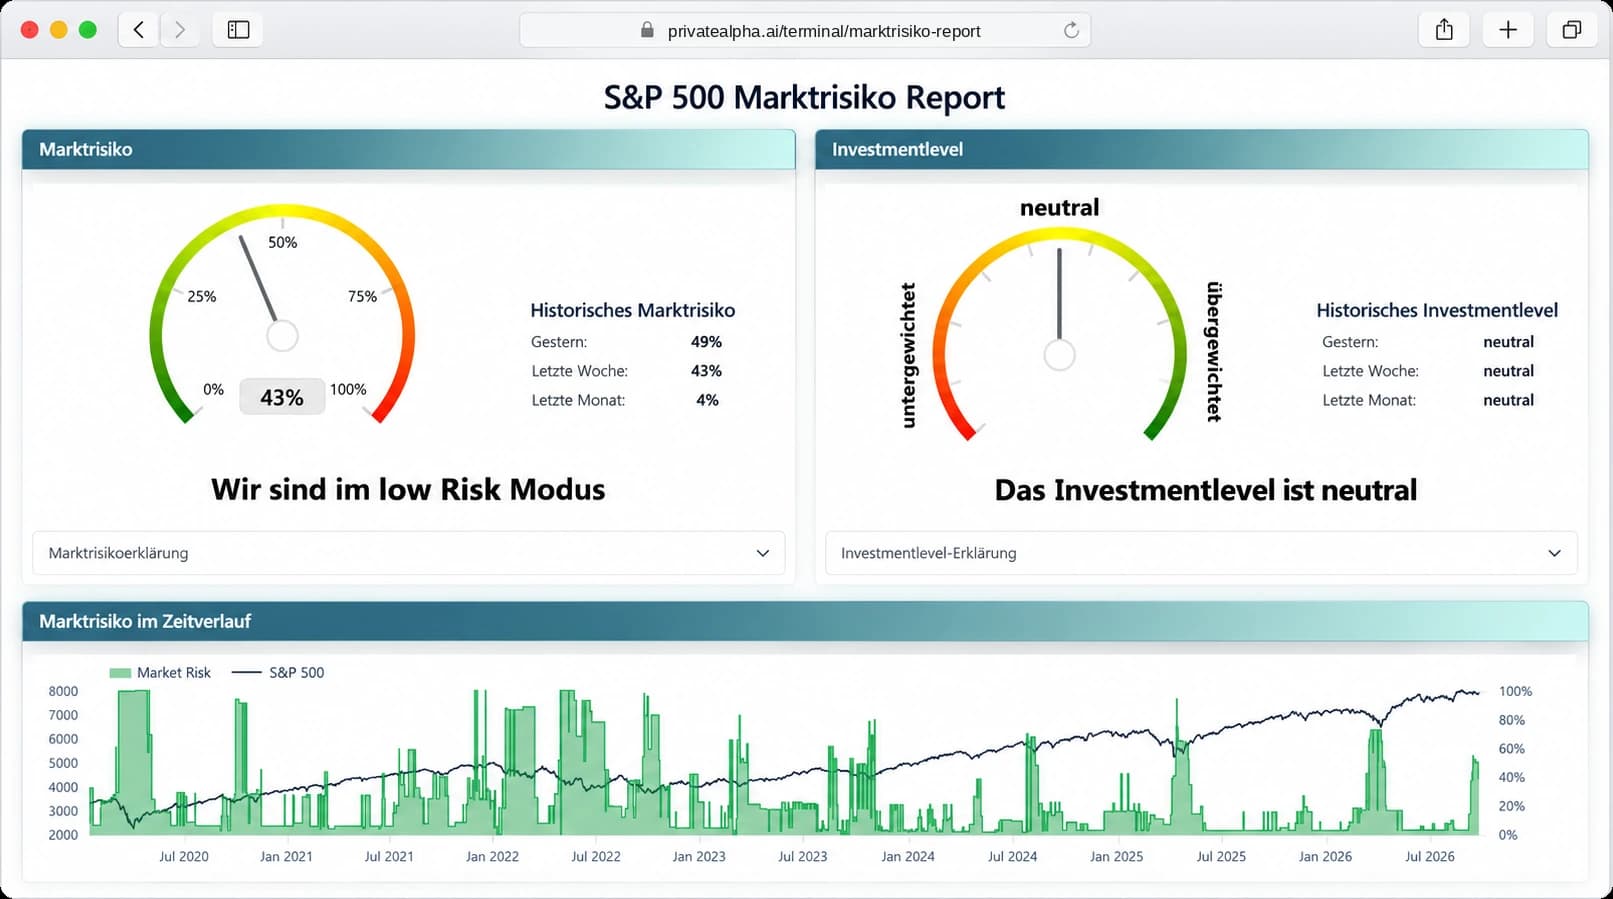Screen dimensions: 1613x899
Task: Expand the Investmentlevel-Erklärung dropdown
Action: coord(1201,553)
